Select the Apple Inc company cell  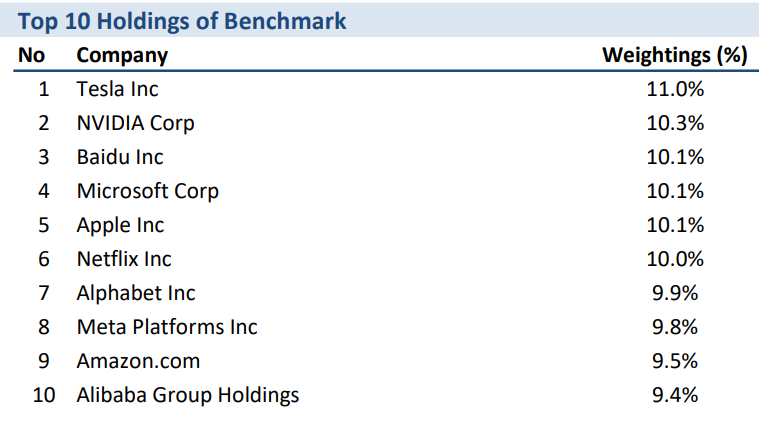click(121, 226)
